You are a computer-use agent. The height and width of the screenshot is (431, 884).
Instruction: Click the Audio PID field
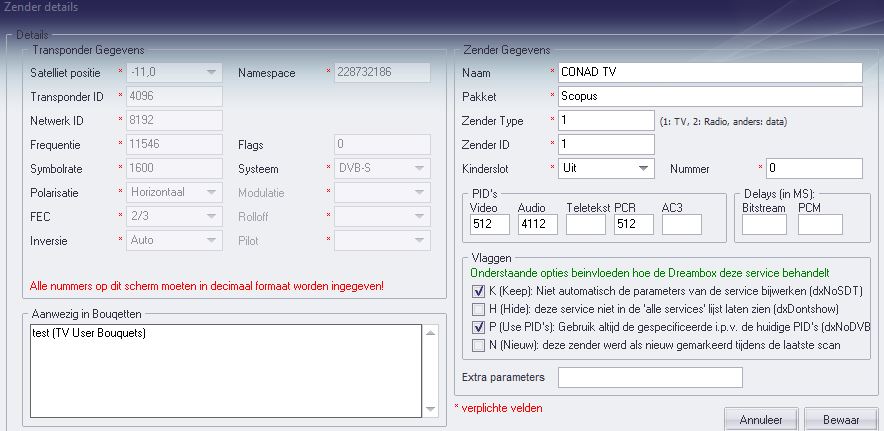pyautogui.click(x=537, y=225)
